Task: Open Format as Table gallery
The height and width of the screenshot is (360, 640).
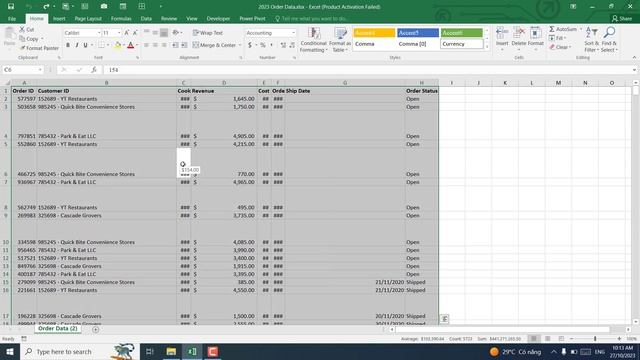Action: pos(340,40)
